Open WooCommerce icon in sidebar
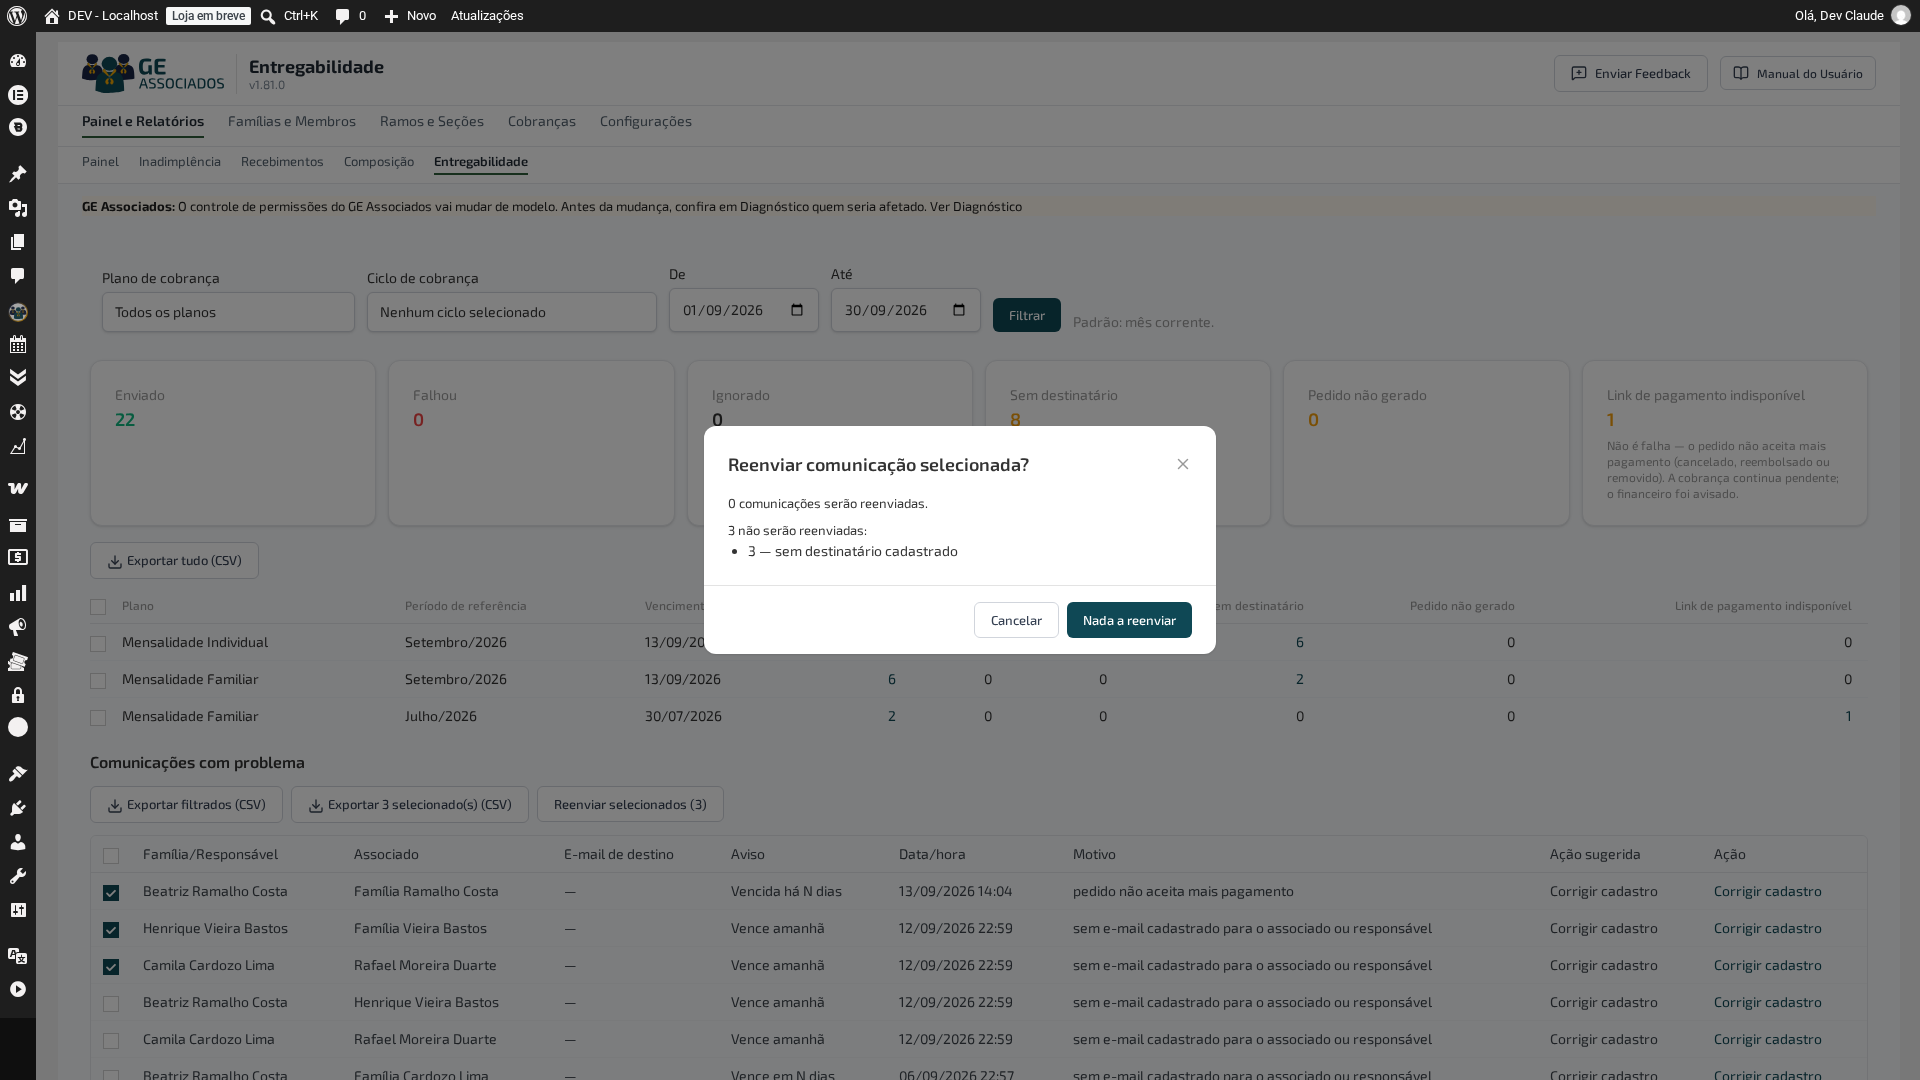 point(18,488)
